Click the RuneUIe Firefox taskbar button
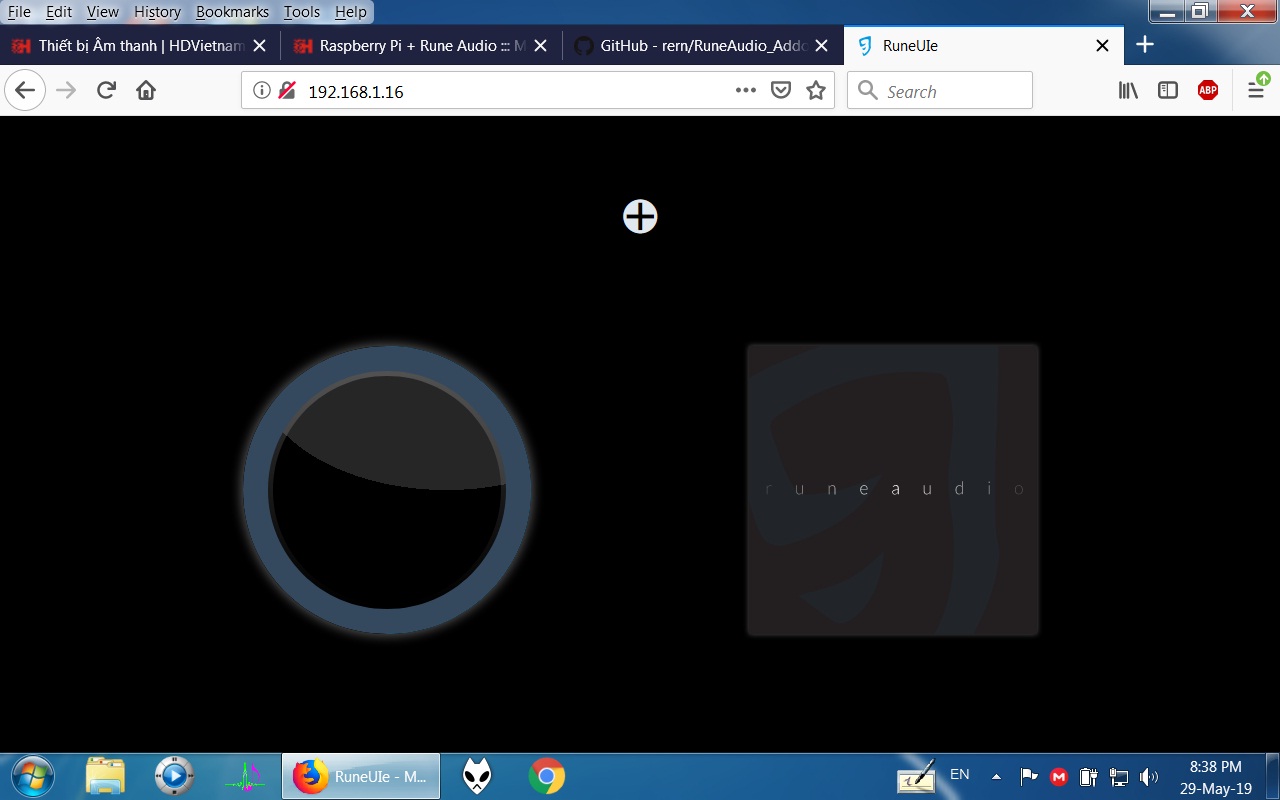Screen dimensions: 1280x800 (361, 776)
